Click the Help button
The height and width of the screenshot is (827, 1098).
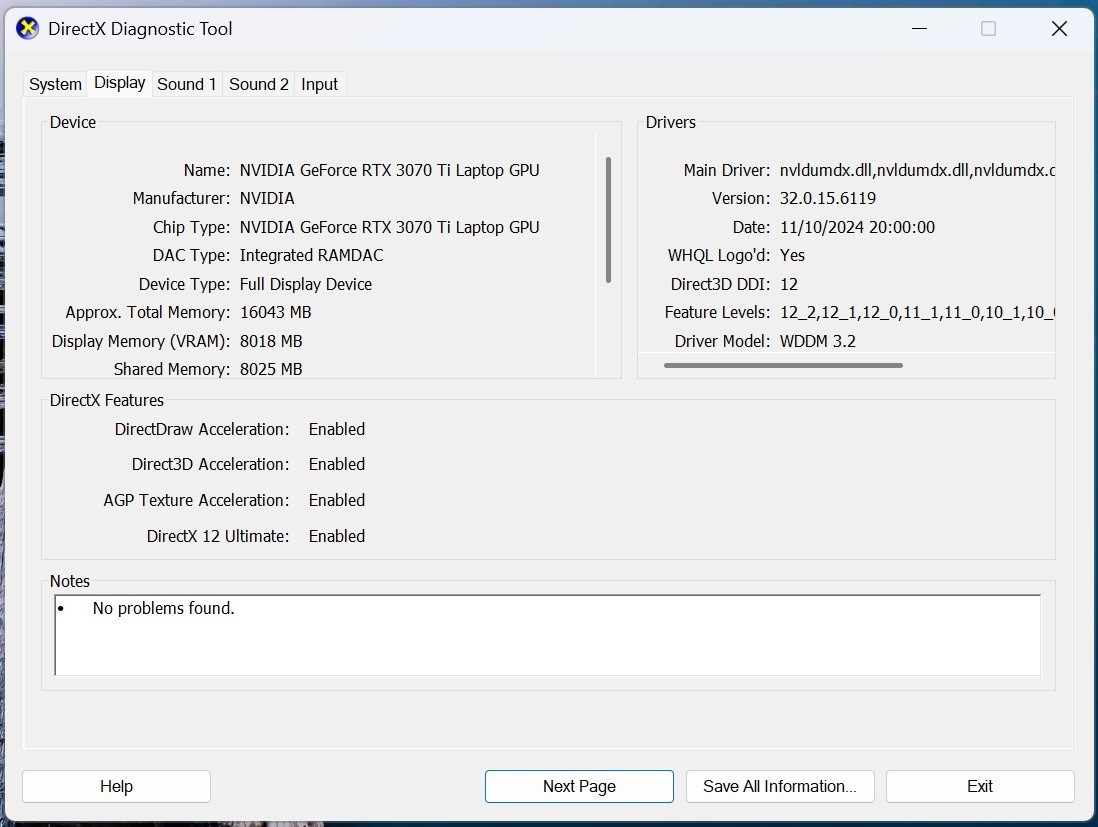pos(116,786)
